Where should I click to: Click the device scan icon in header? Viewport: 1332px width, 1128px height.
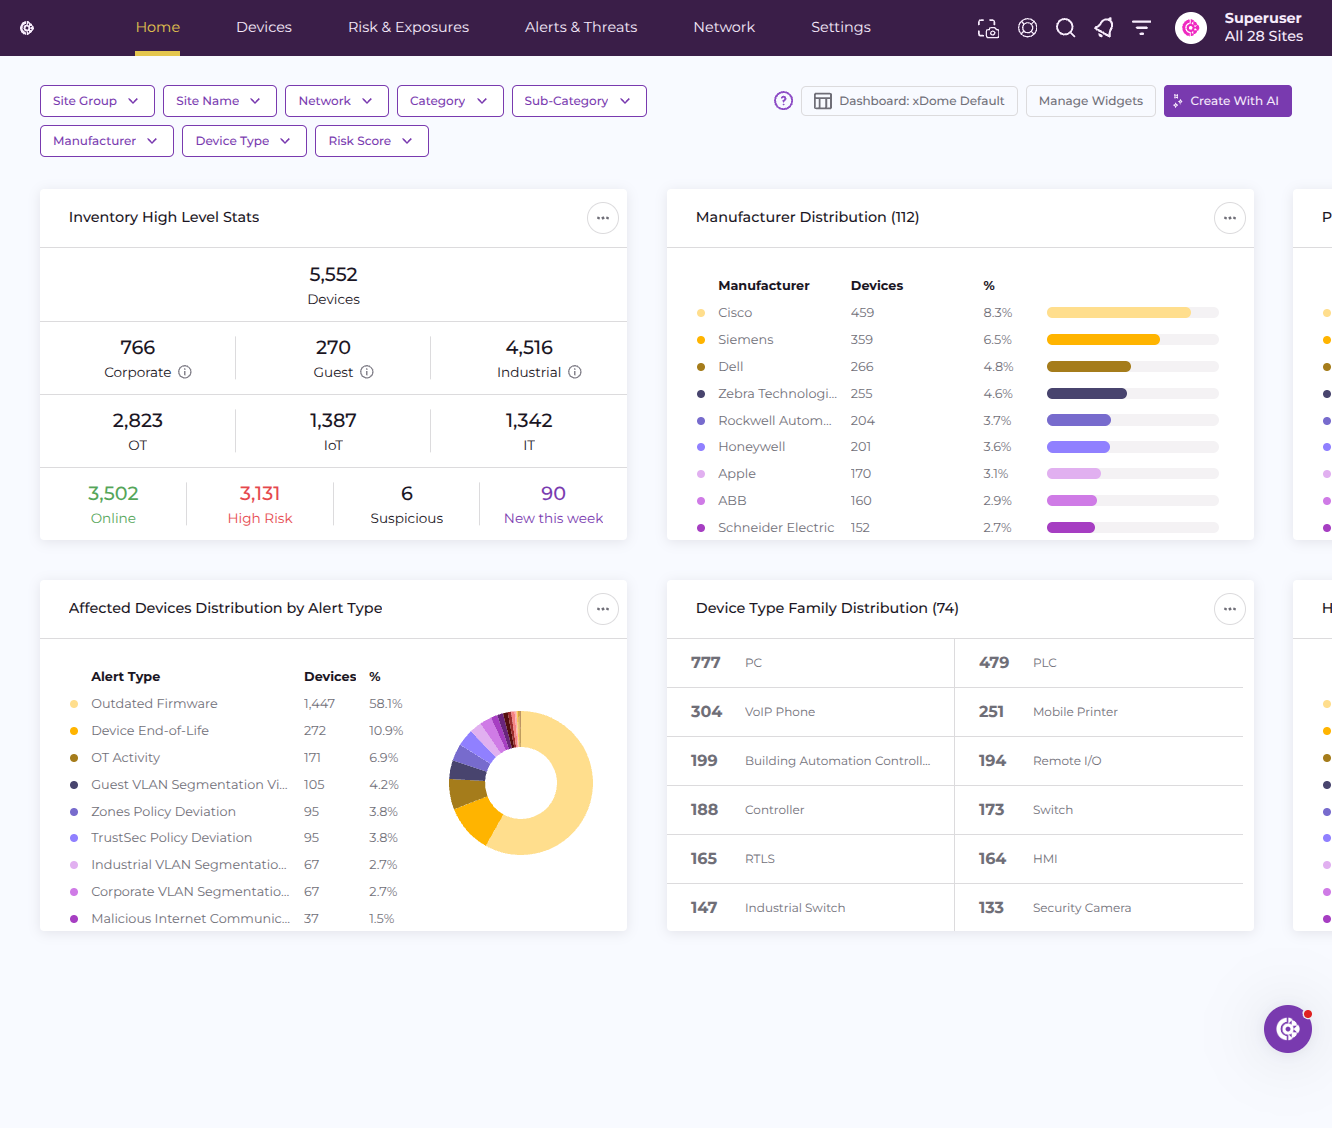[x=988, y=28]
